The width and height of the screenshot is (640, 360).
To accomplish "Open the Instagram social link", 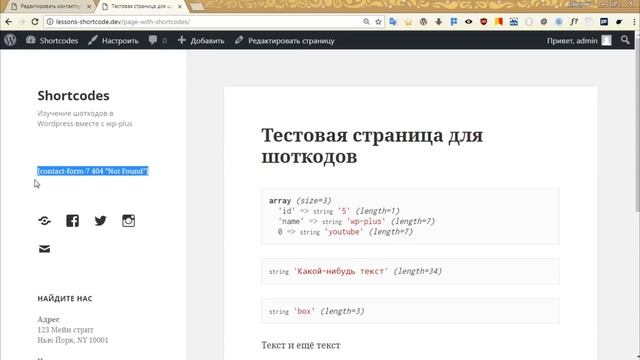I will click(129, 221).
